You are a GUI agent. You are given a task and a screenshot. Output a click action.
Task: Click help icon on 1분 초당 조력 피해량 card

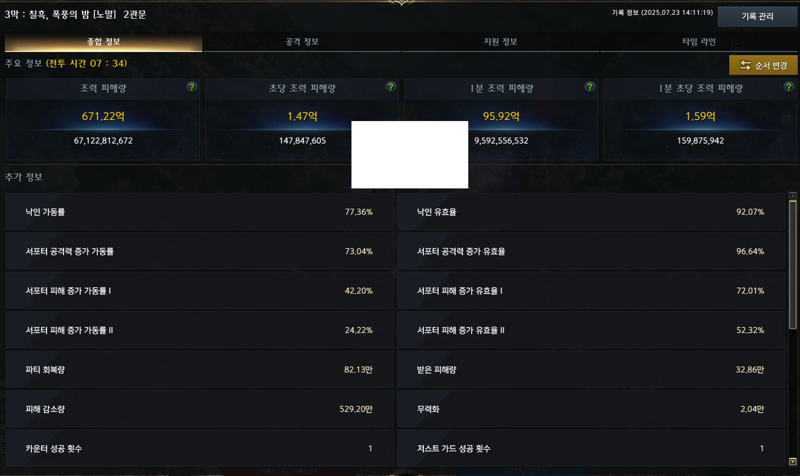pos(789,87)
